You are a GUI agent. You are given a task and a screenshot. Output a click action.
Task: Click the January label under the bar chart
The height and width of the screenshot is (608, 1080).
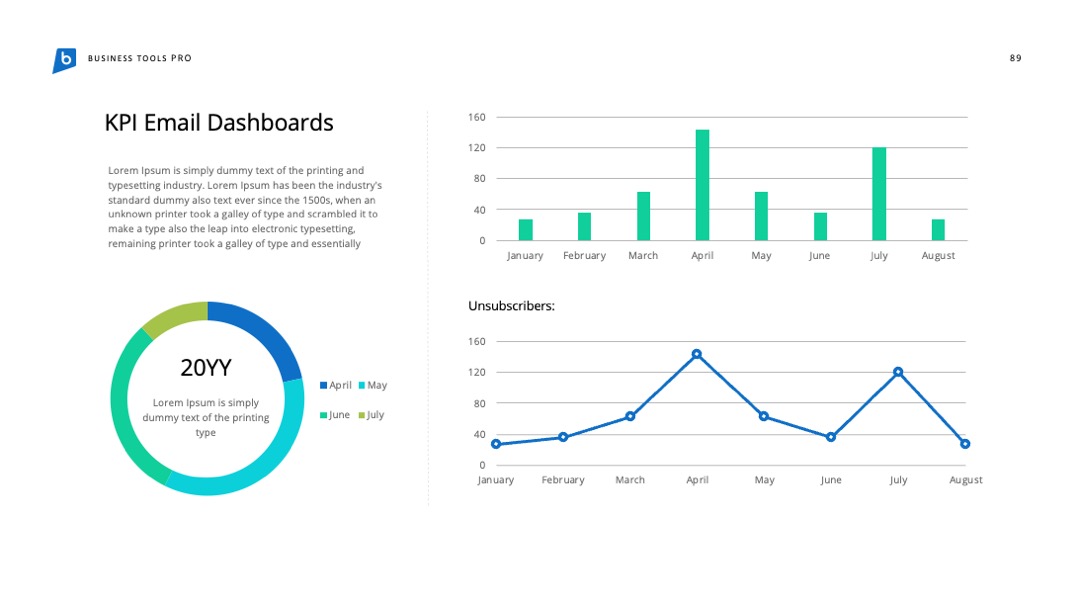525,255
